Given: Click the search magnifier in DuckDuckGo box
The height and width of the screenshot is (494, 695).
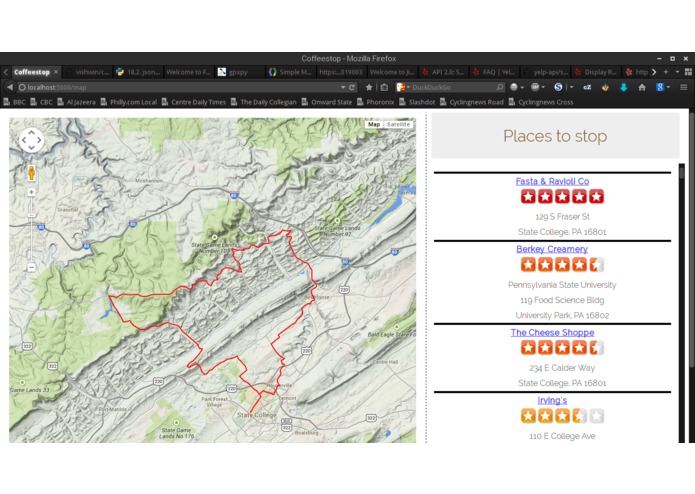Looking at the screenshot, I should click(x=500, y=87).
